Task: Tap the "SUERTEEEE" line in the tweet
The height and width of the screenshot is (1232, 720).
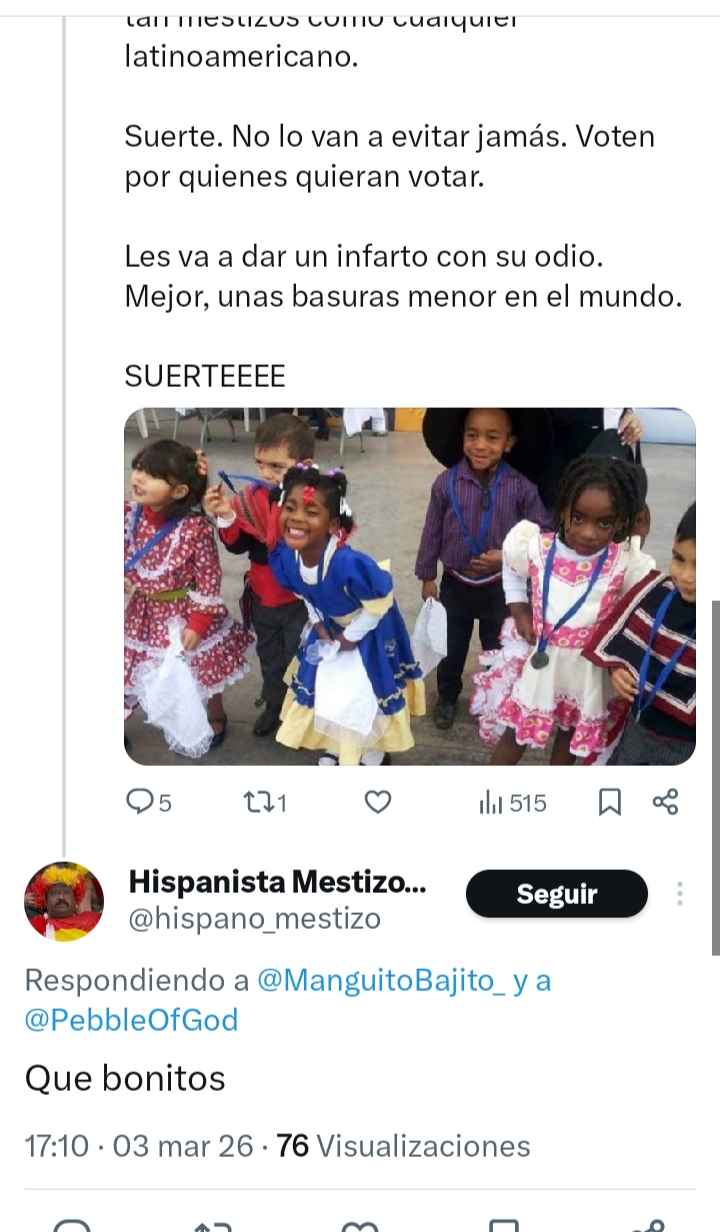Action: tap(205, 376)
